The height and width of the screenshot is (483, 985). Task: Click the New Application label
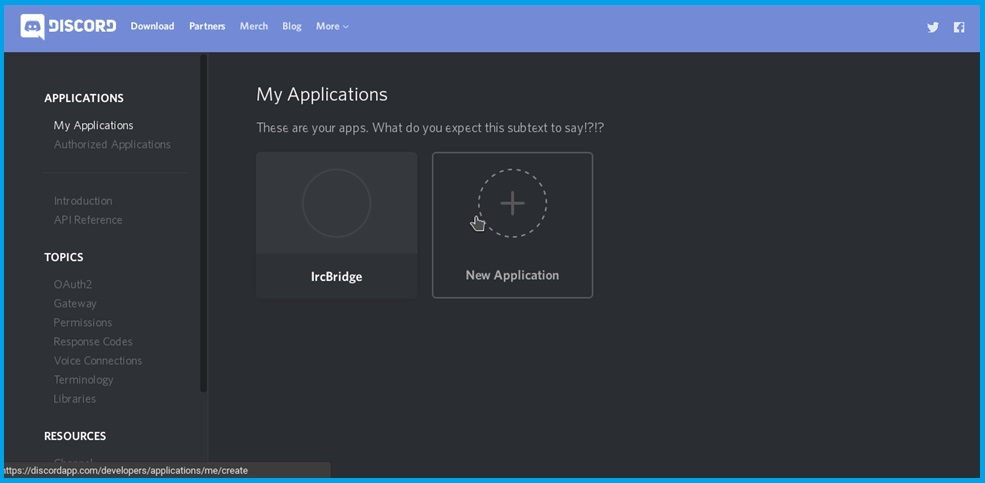point(512,275)
